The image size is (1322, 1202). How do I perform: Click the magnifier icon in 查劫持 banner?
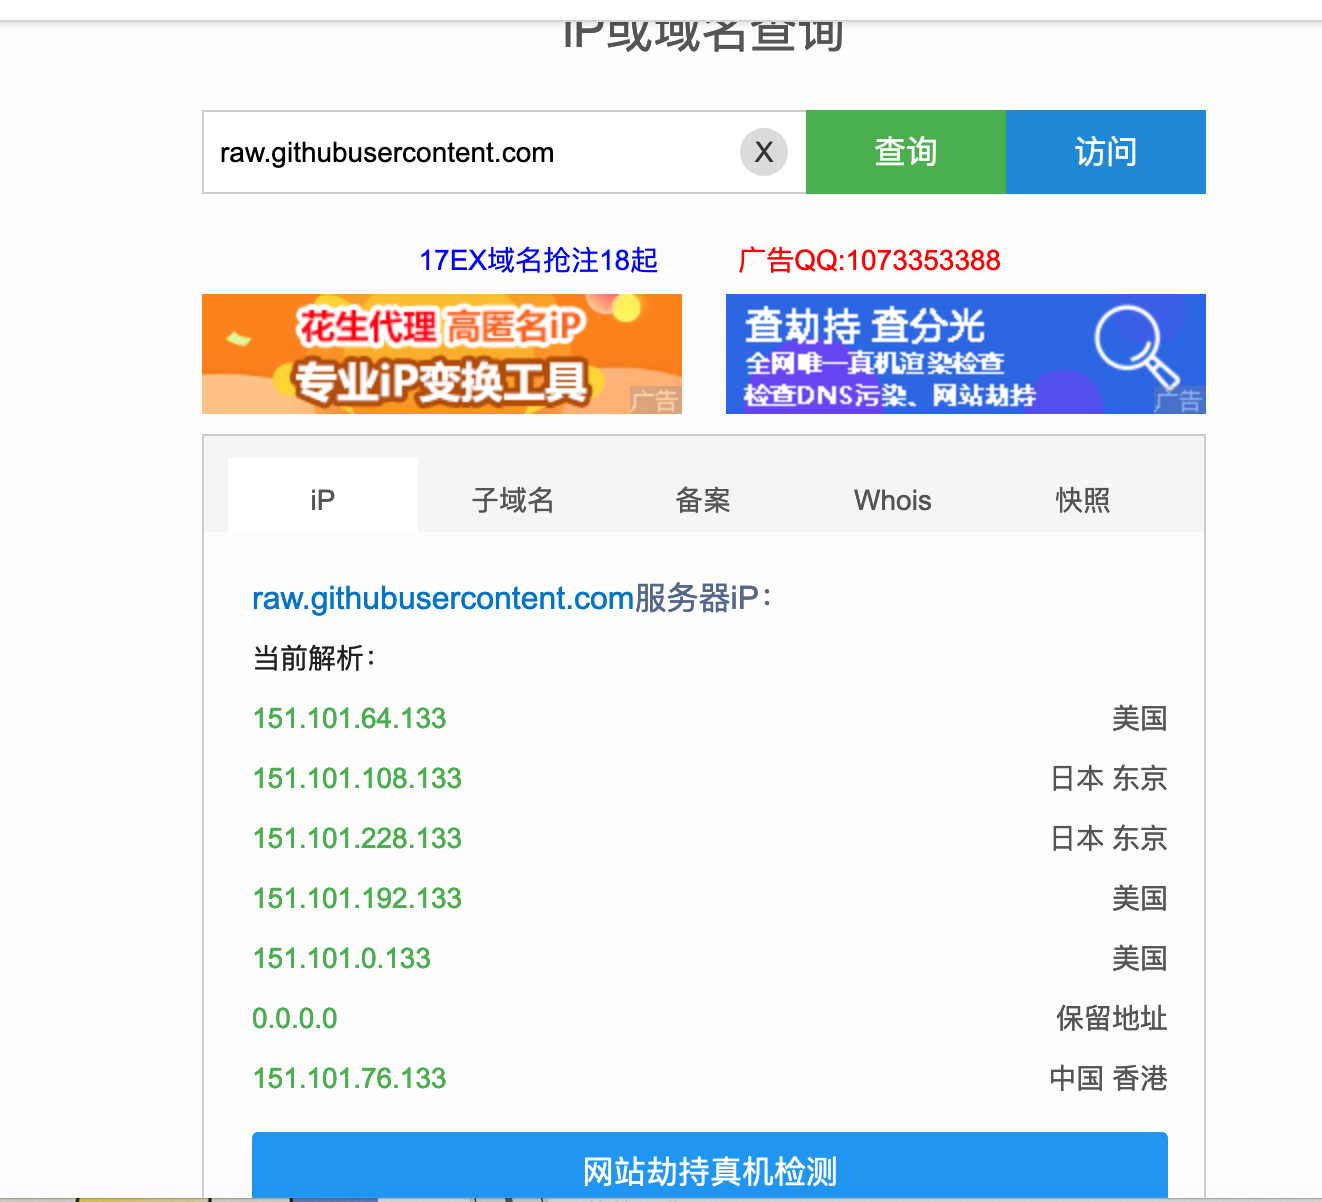coord(1135,346)
